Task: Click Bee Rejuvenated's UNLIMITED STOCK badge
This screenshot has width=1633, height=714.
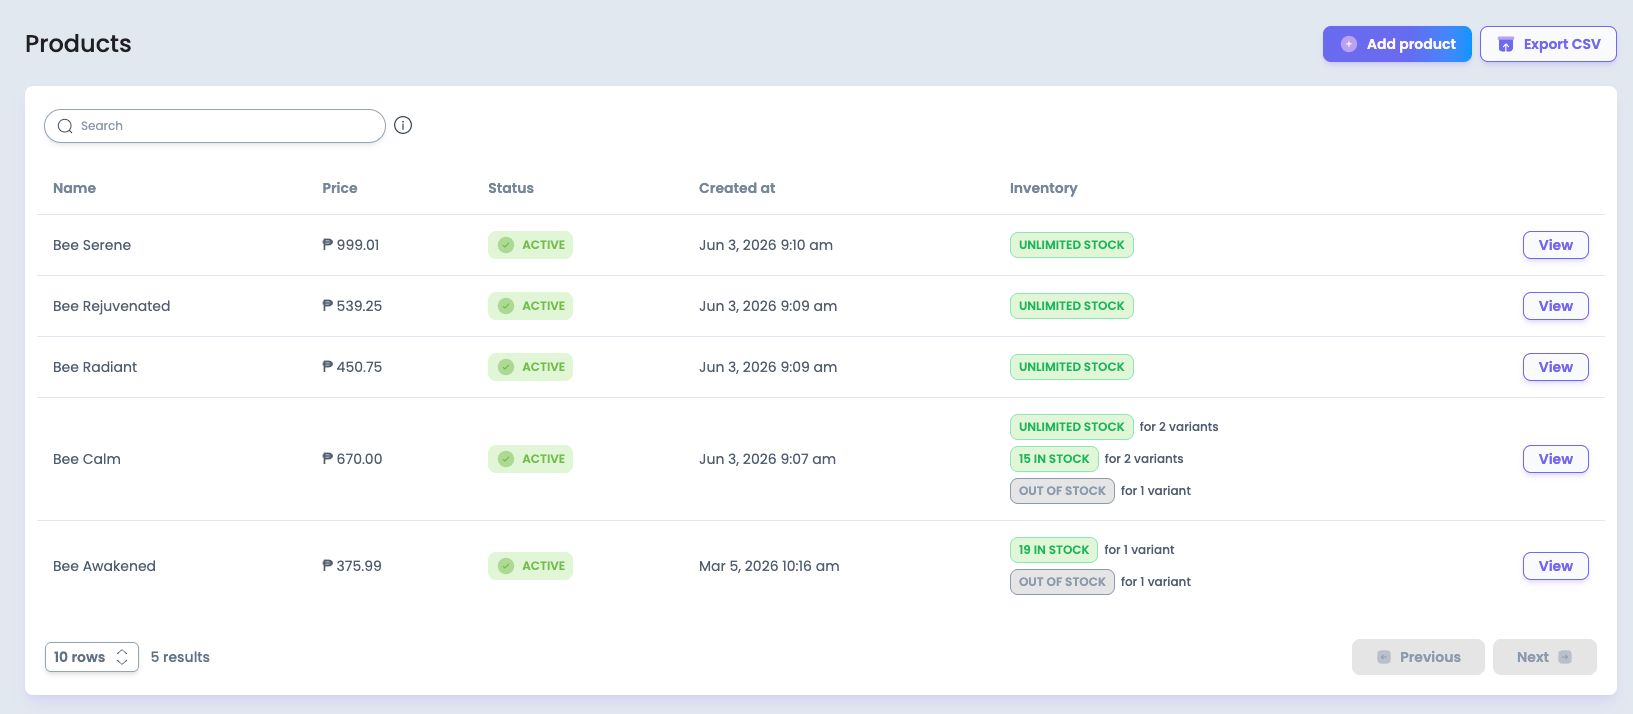Action: (1071, 306)
